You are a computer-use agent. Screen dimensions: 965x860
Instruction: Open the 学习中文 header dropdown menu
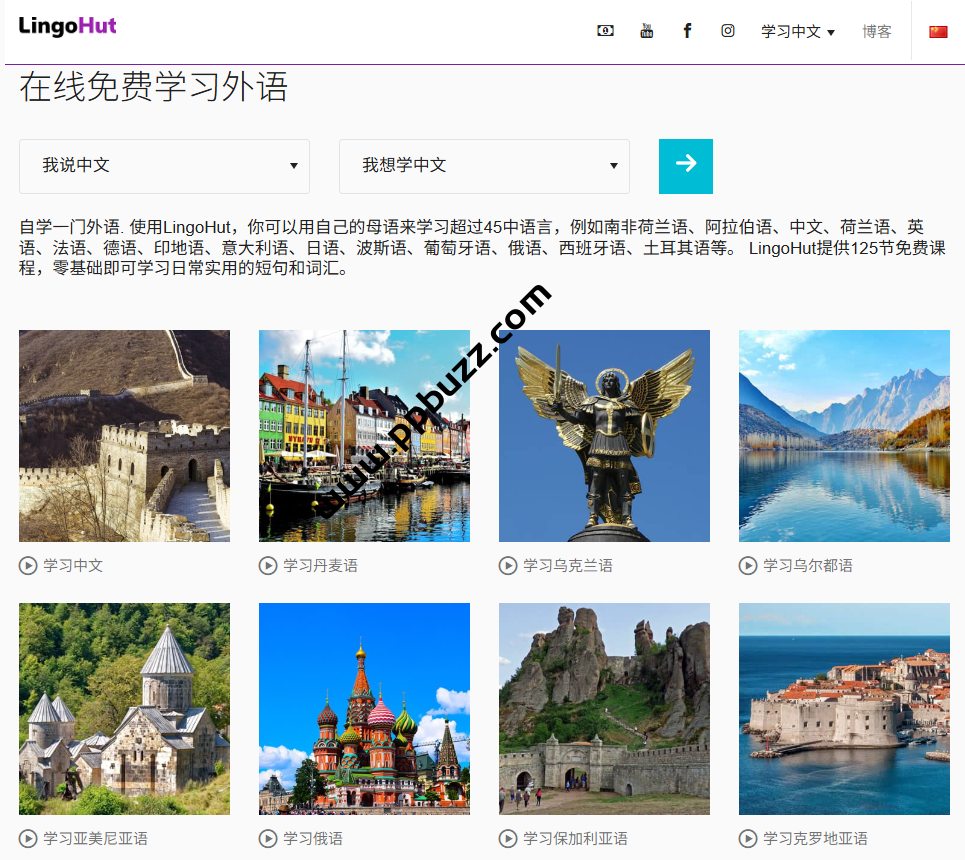(x=797, y=32)
